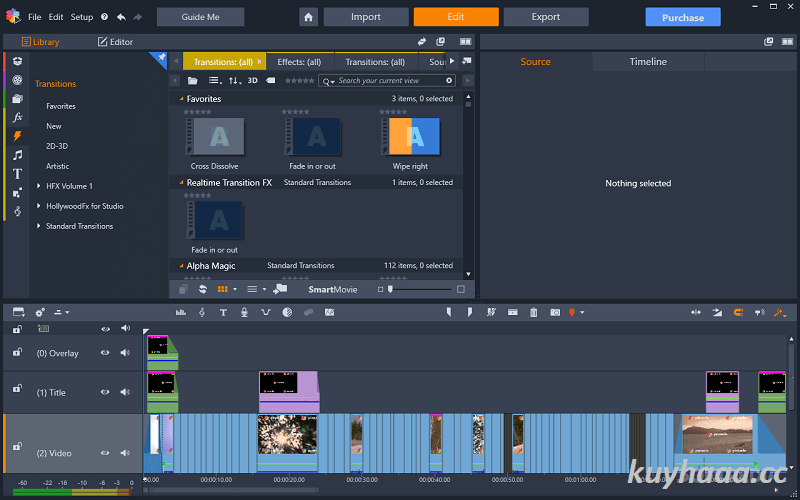
Task: Open the thumbnail view dropdown arrow
Action: [x=235, y=289]
